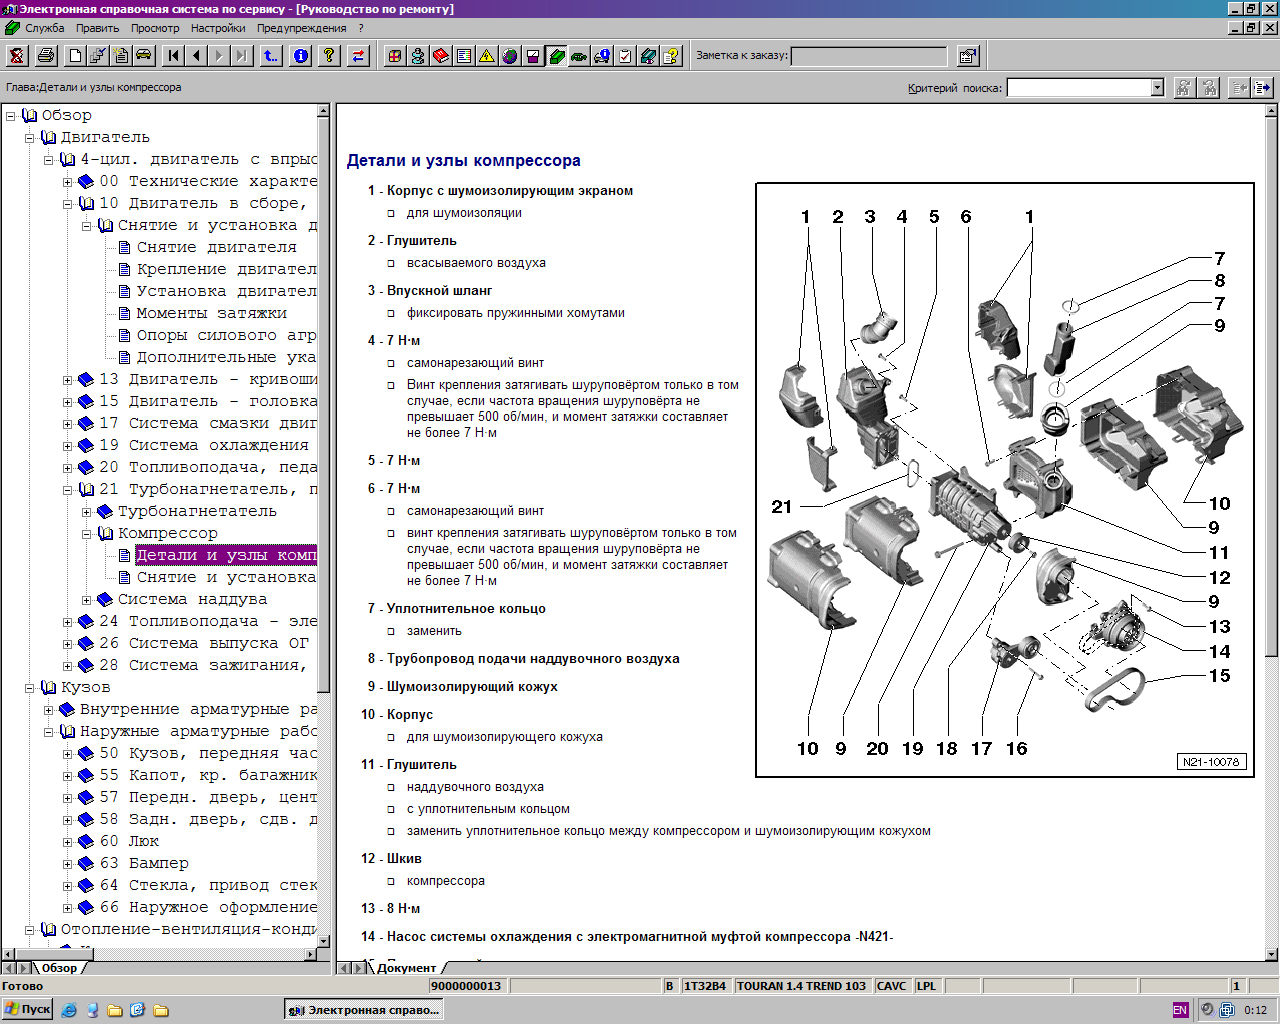
Task: Open the Критерий поиска dropdown list
Action: [1157, 88]
